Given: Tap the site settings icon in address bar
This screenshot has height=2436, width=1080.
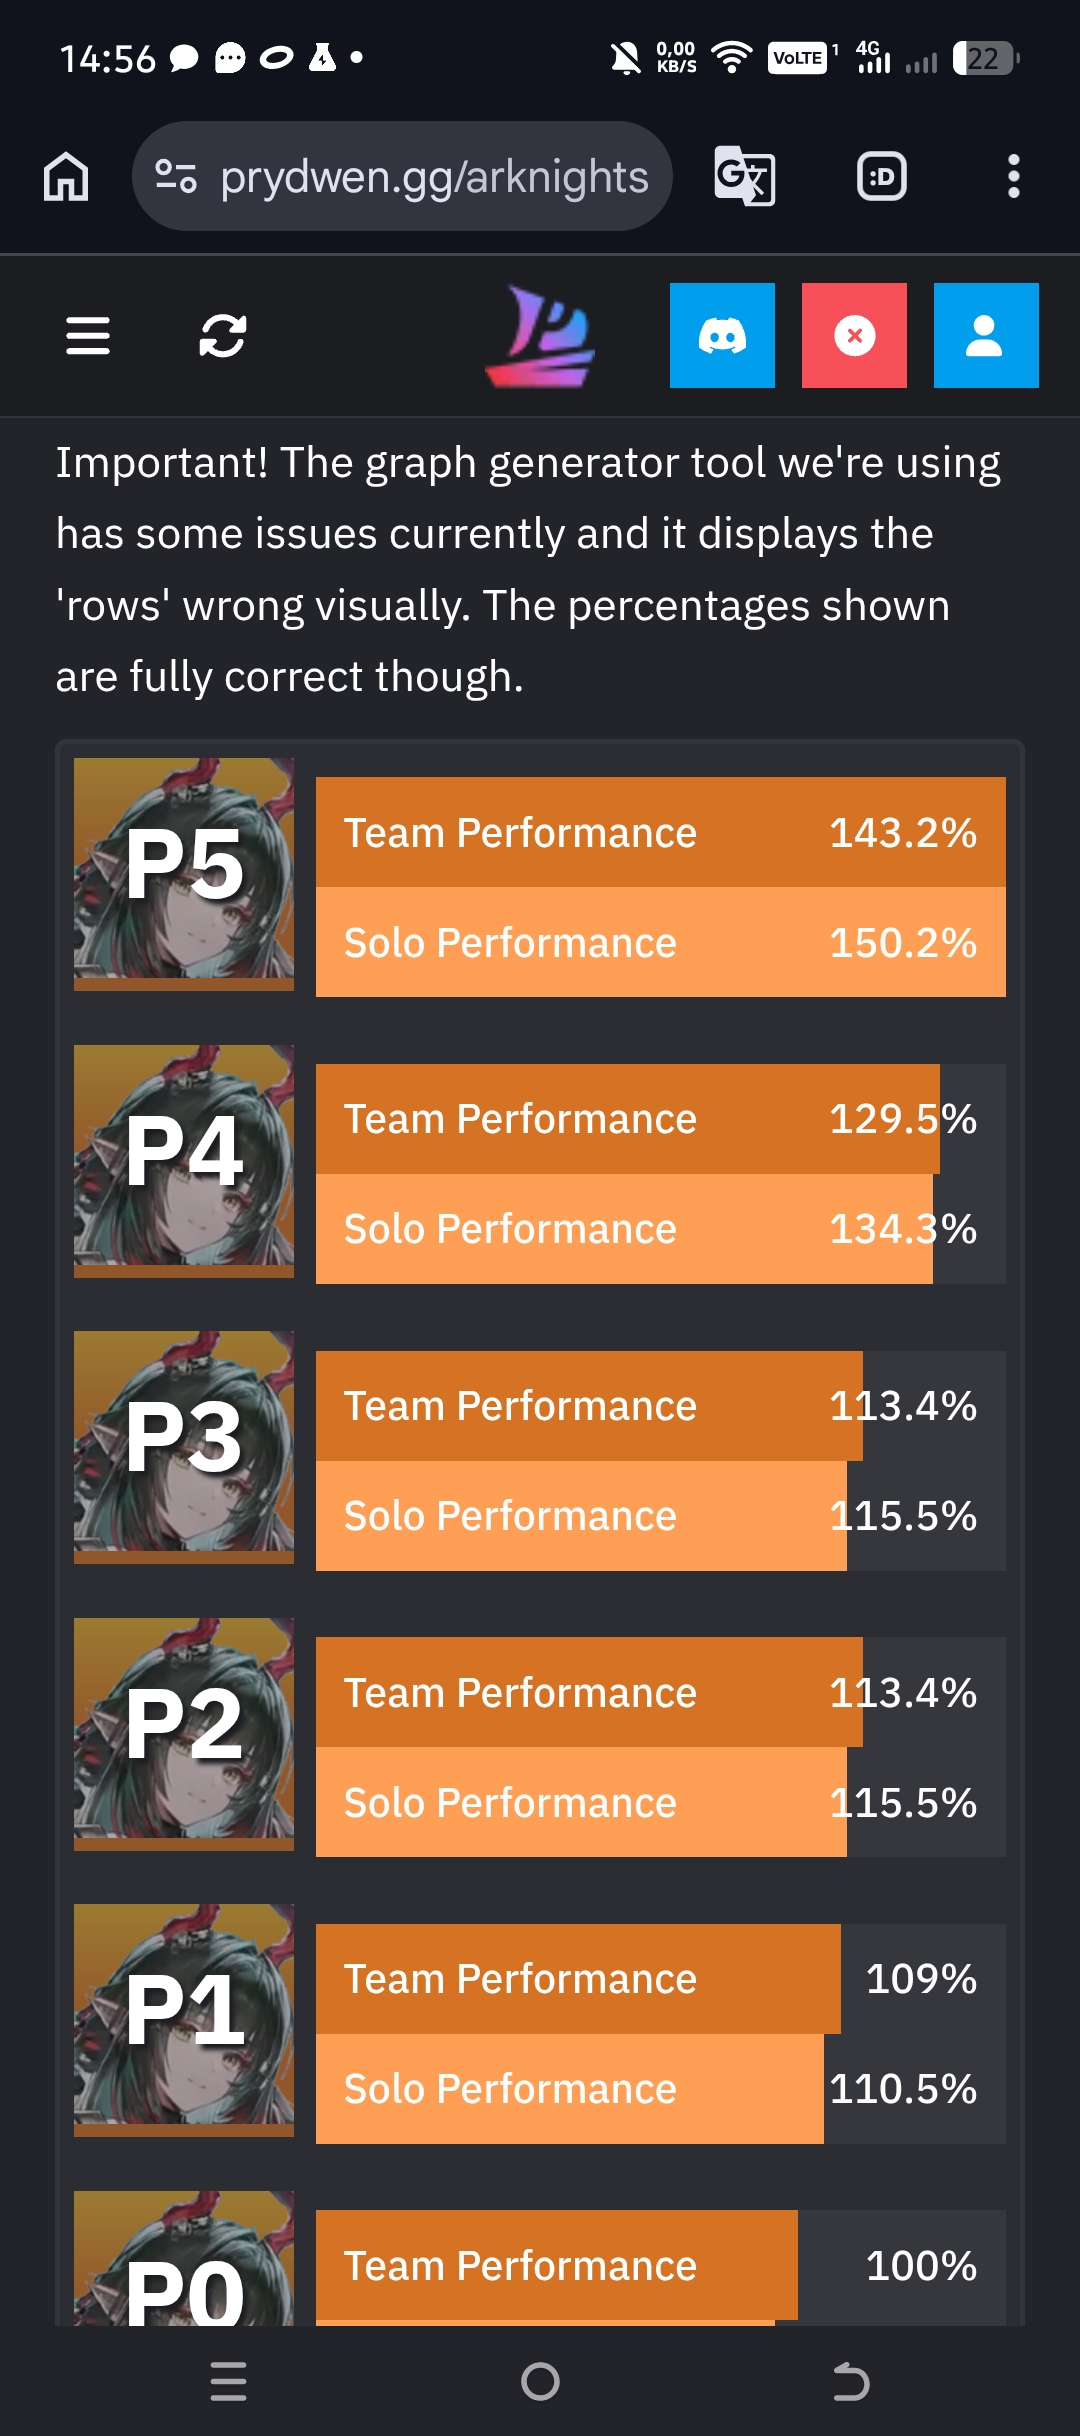Looking at the screenshot, I should click(176, 177).
